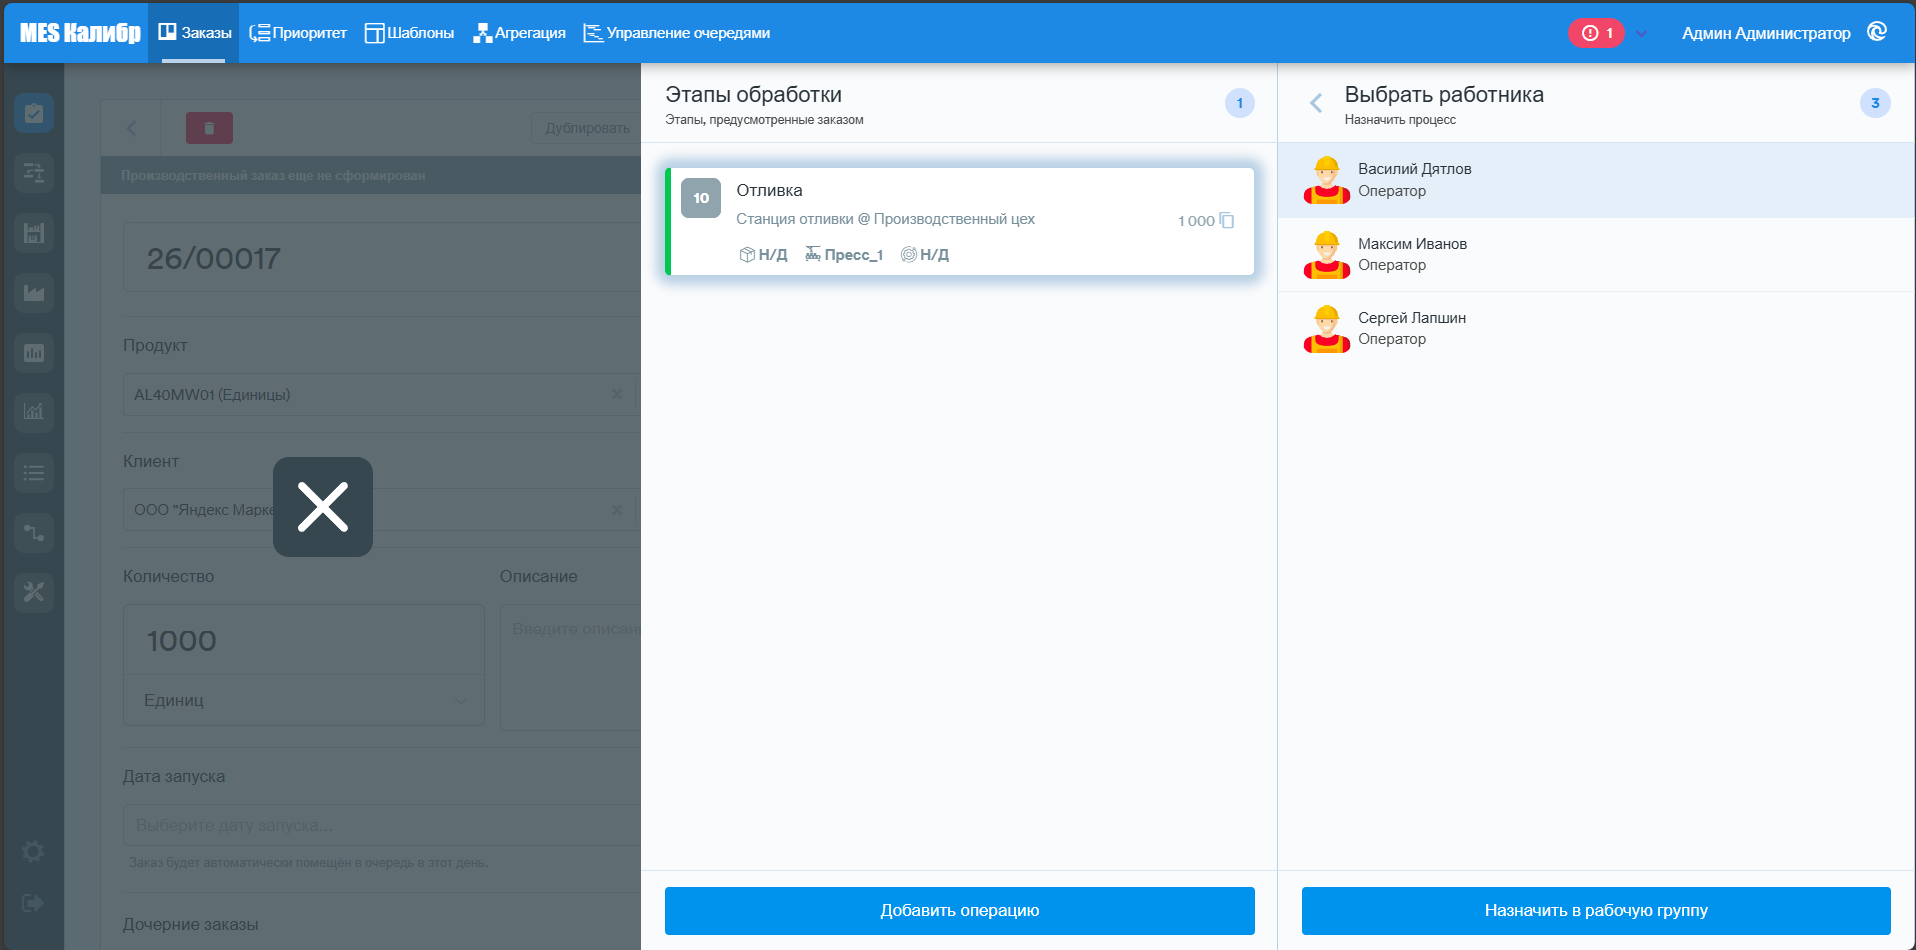1916x950 pixels.
Task: Click the back arrow beside Выбрать работника
Action: point(1316,103)
